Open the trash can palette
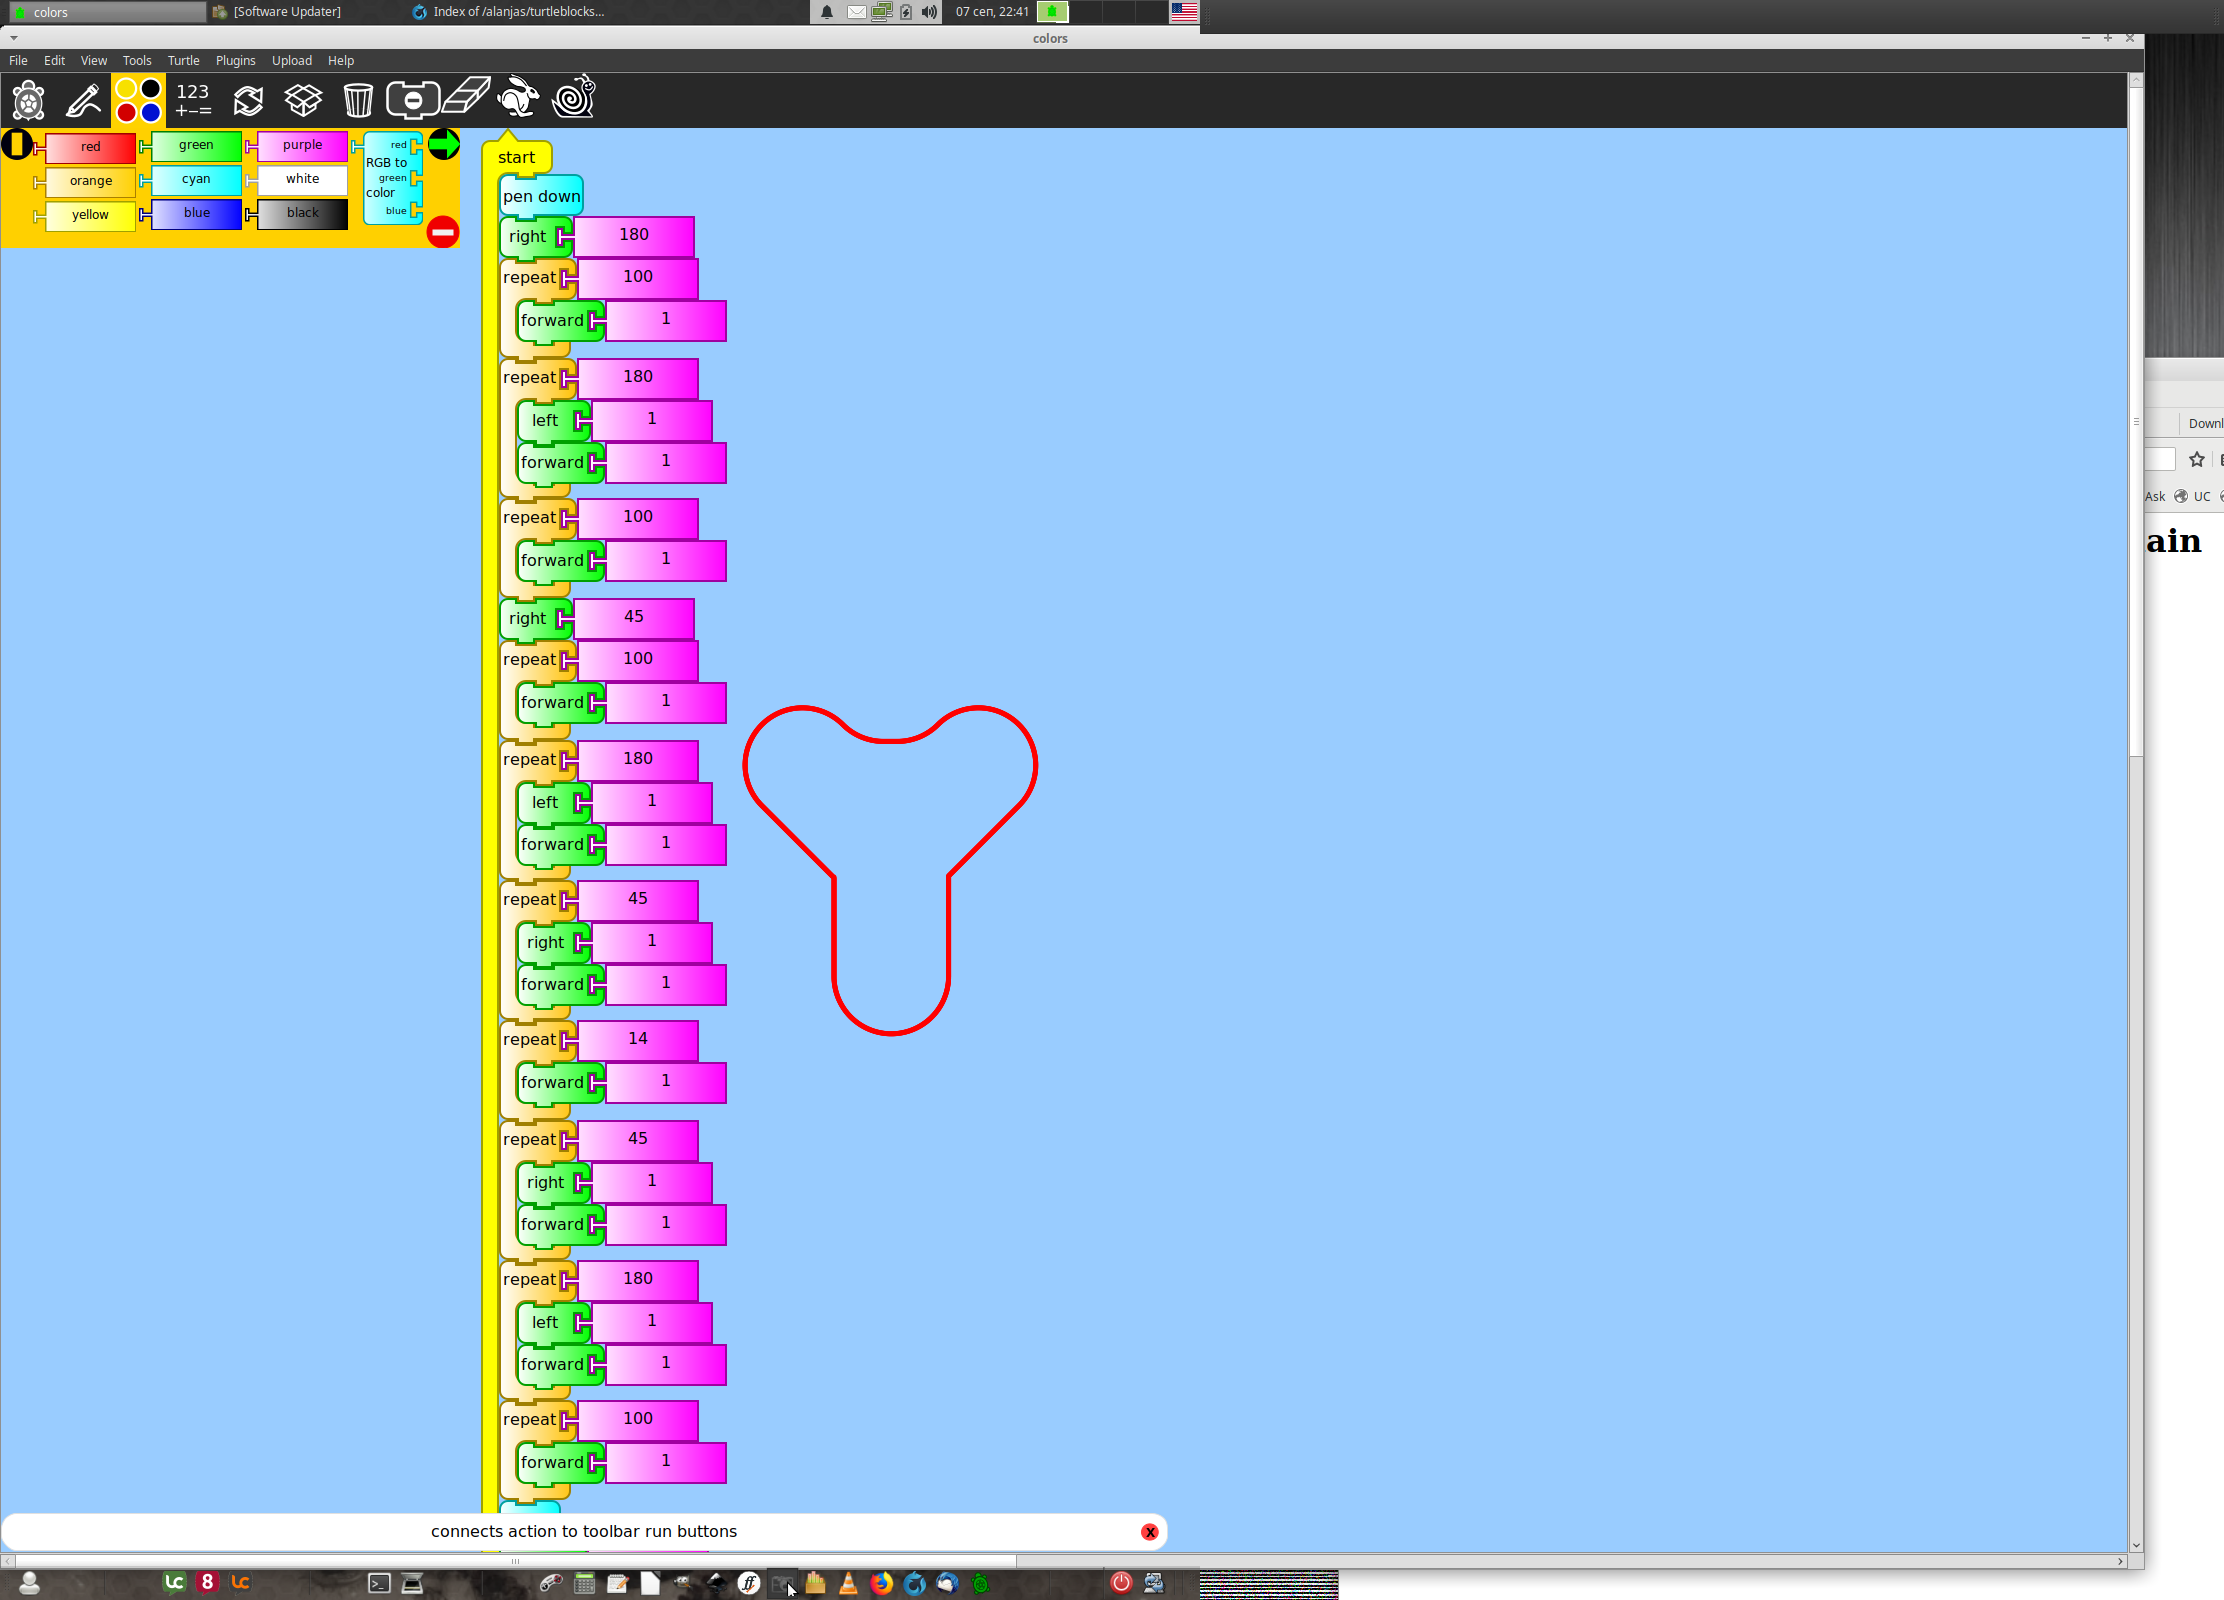The image size is (2224, 1600). point(358,100)
